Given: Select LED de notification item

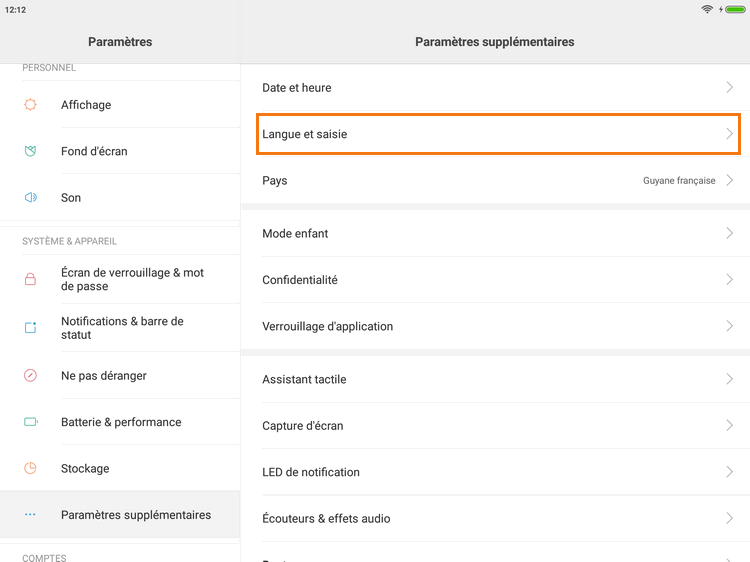Looking at the screenshot, I should 495,472.
